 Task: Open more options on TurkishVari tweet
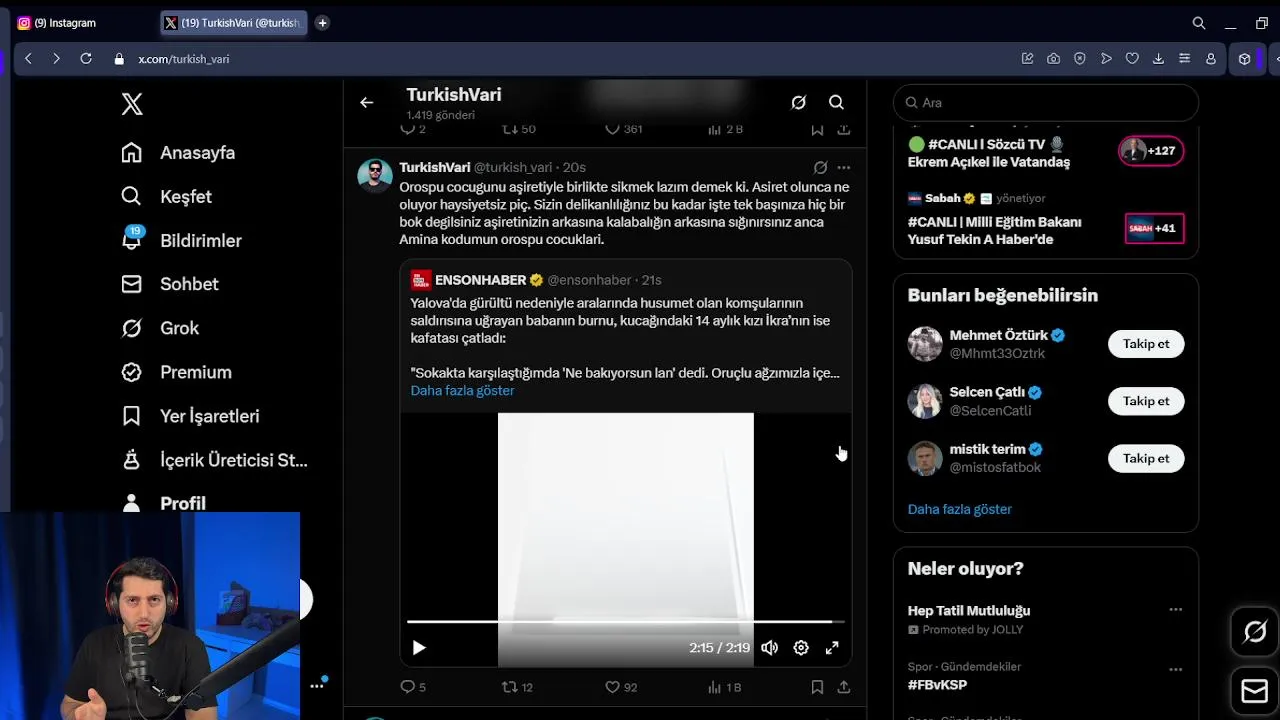point(844,167)
